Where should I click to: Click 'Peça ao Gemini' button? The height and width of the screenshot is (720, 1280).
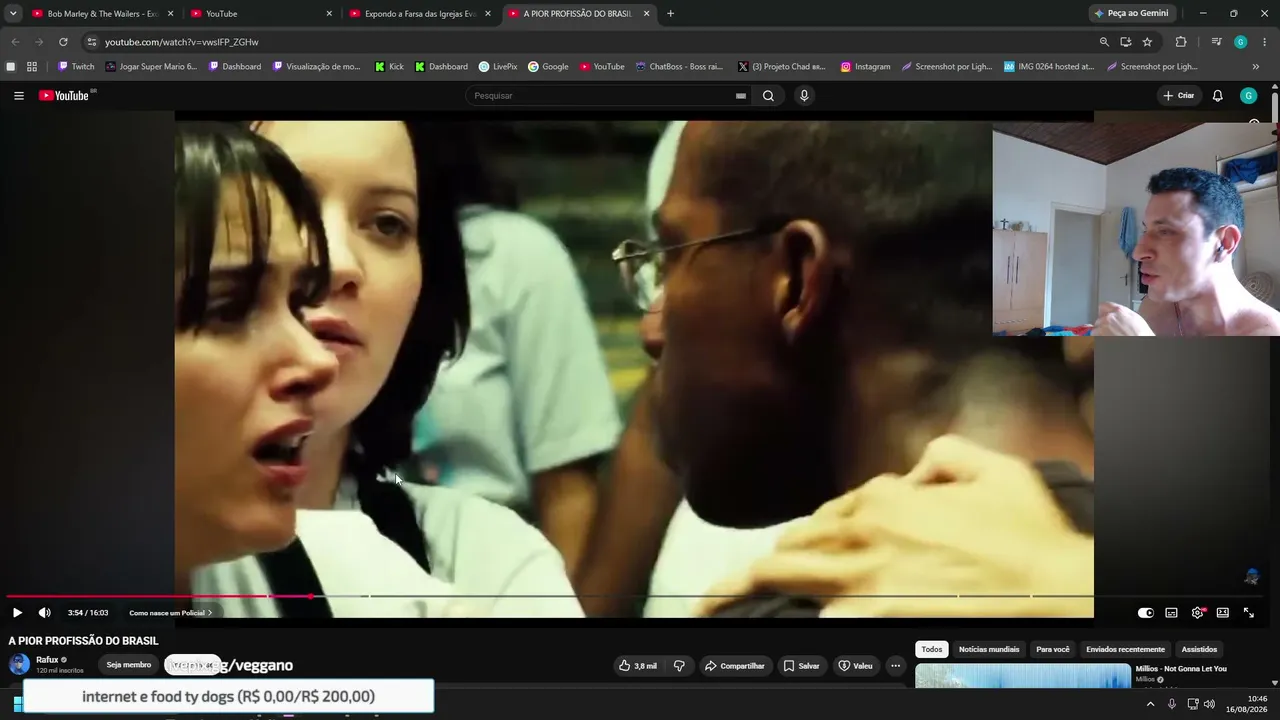(1132, 14)
